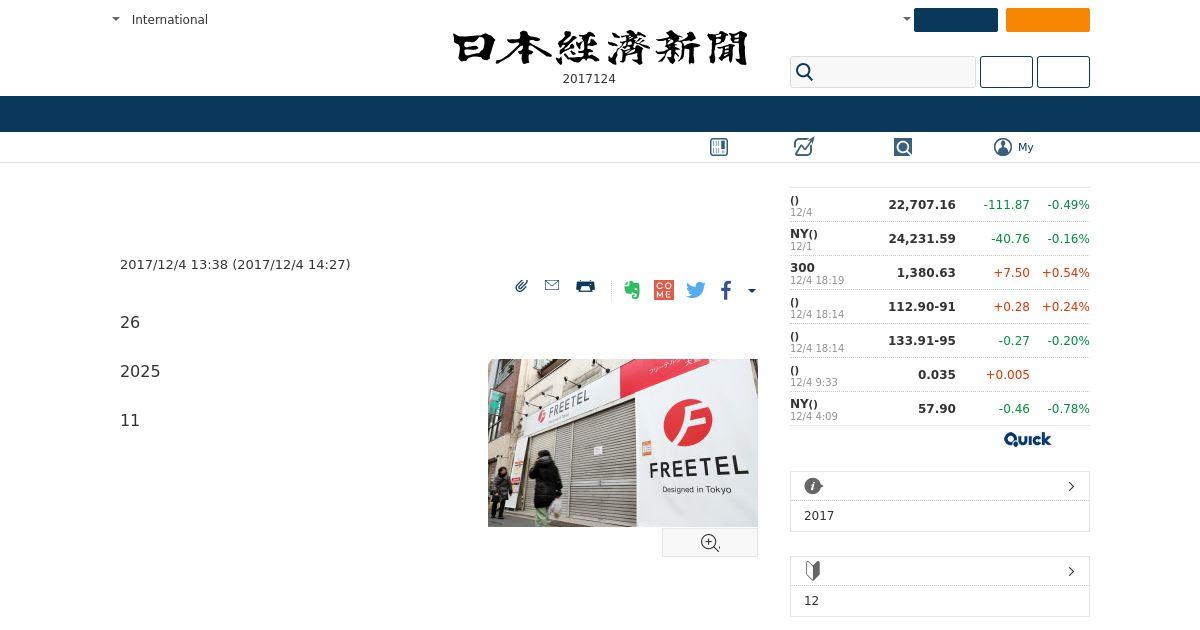The image size is (1200, 630).
Task: Click the red COME share icon
Action: coord(663,290)
